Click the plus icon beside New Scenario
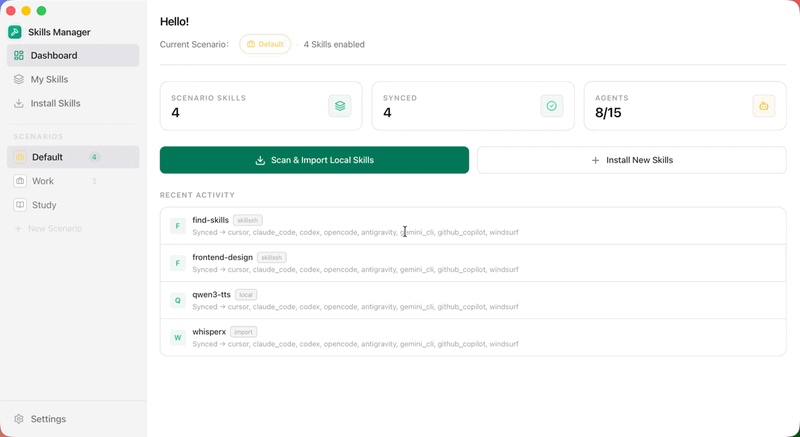Image resolution: width=800 pixels, height=437 pixels. click(x=18, y=228)
